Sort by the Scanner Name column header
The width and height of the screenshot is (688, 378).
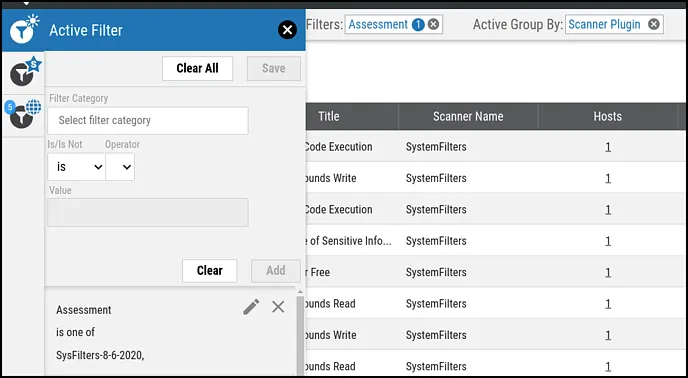coord(468,116)
